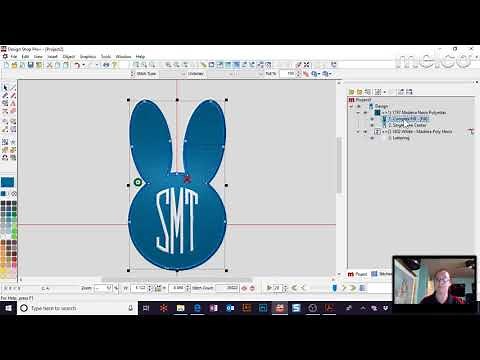This screenshot has height=360, width=480.
Task: Click the microphone icon in search box
Action: tap(131, 308)
